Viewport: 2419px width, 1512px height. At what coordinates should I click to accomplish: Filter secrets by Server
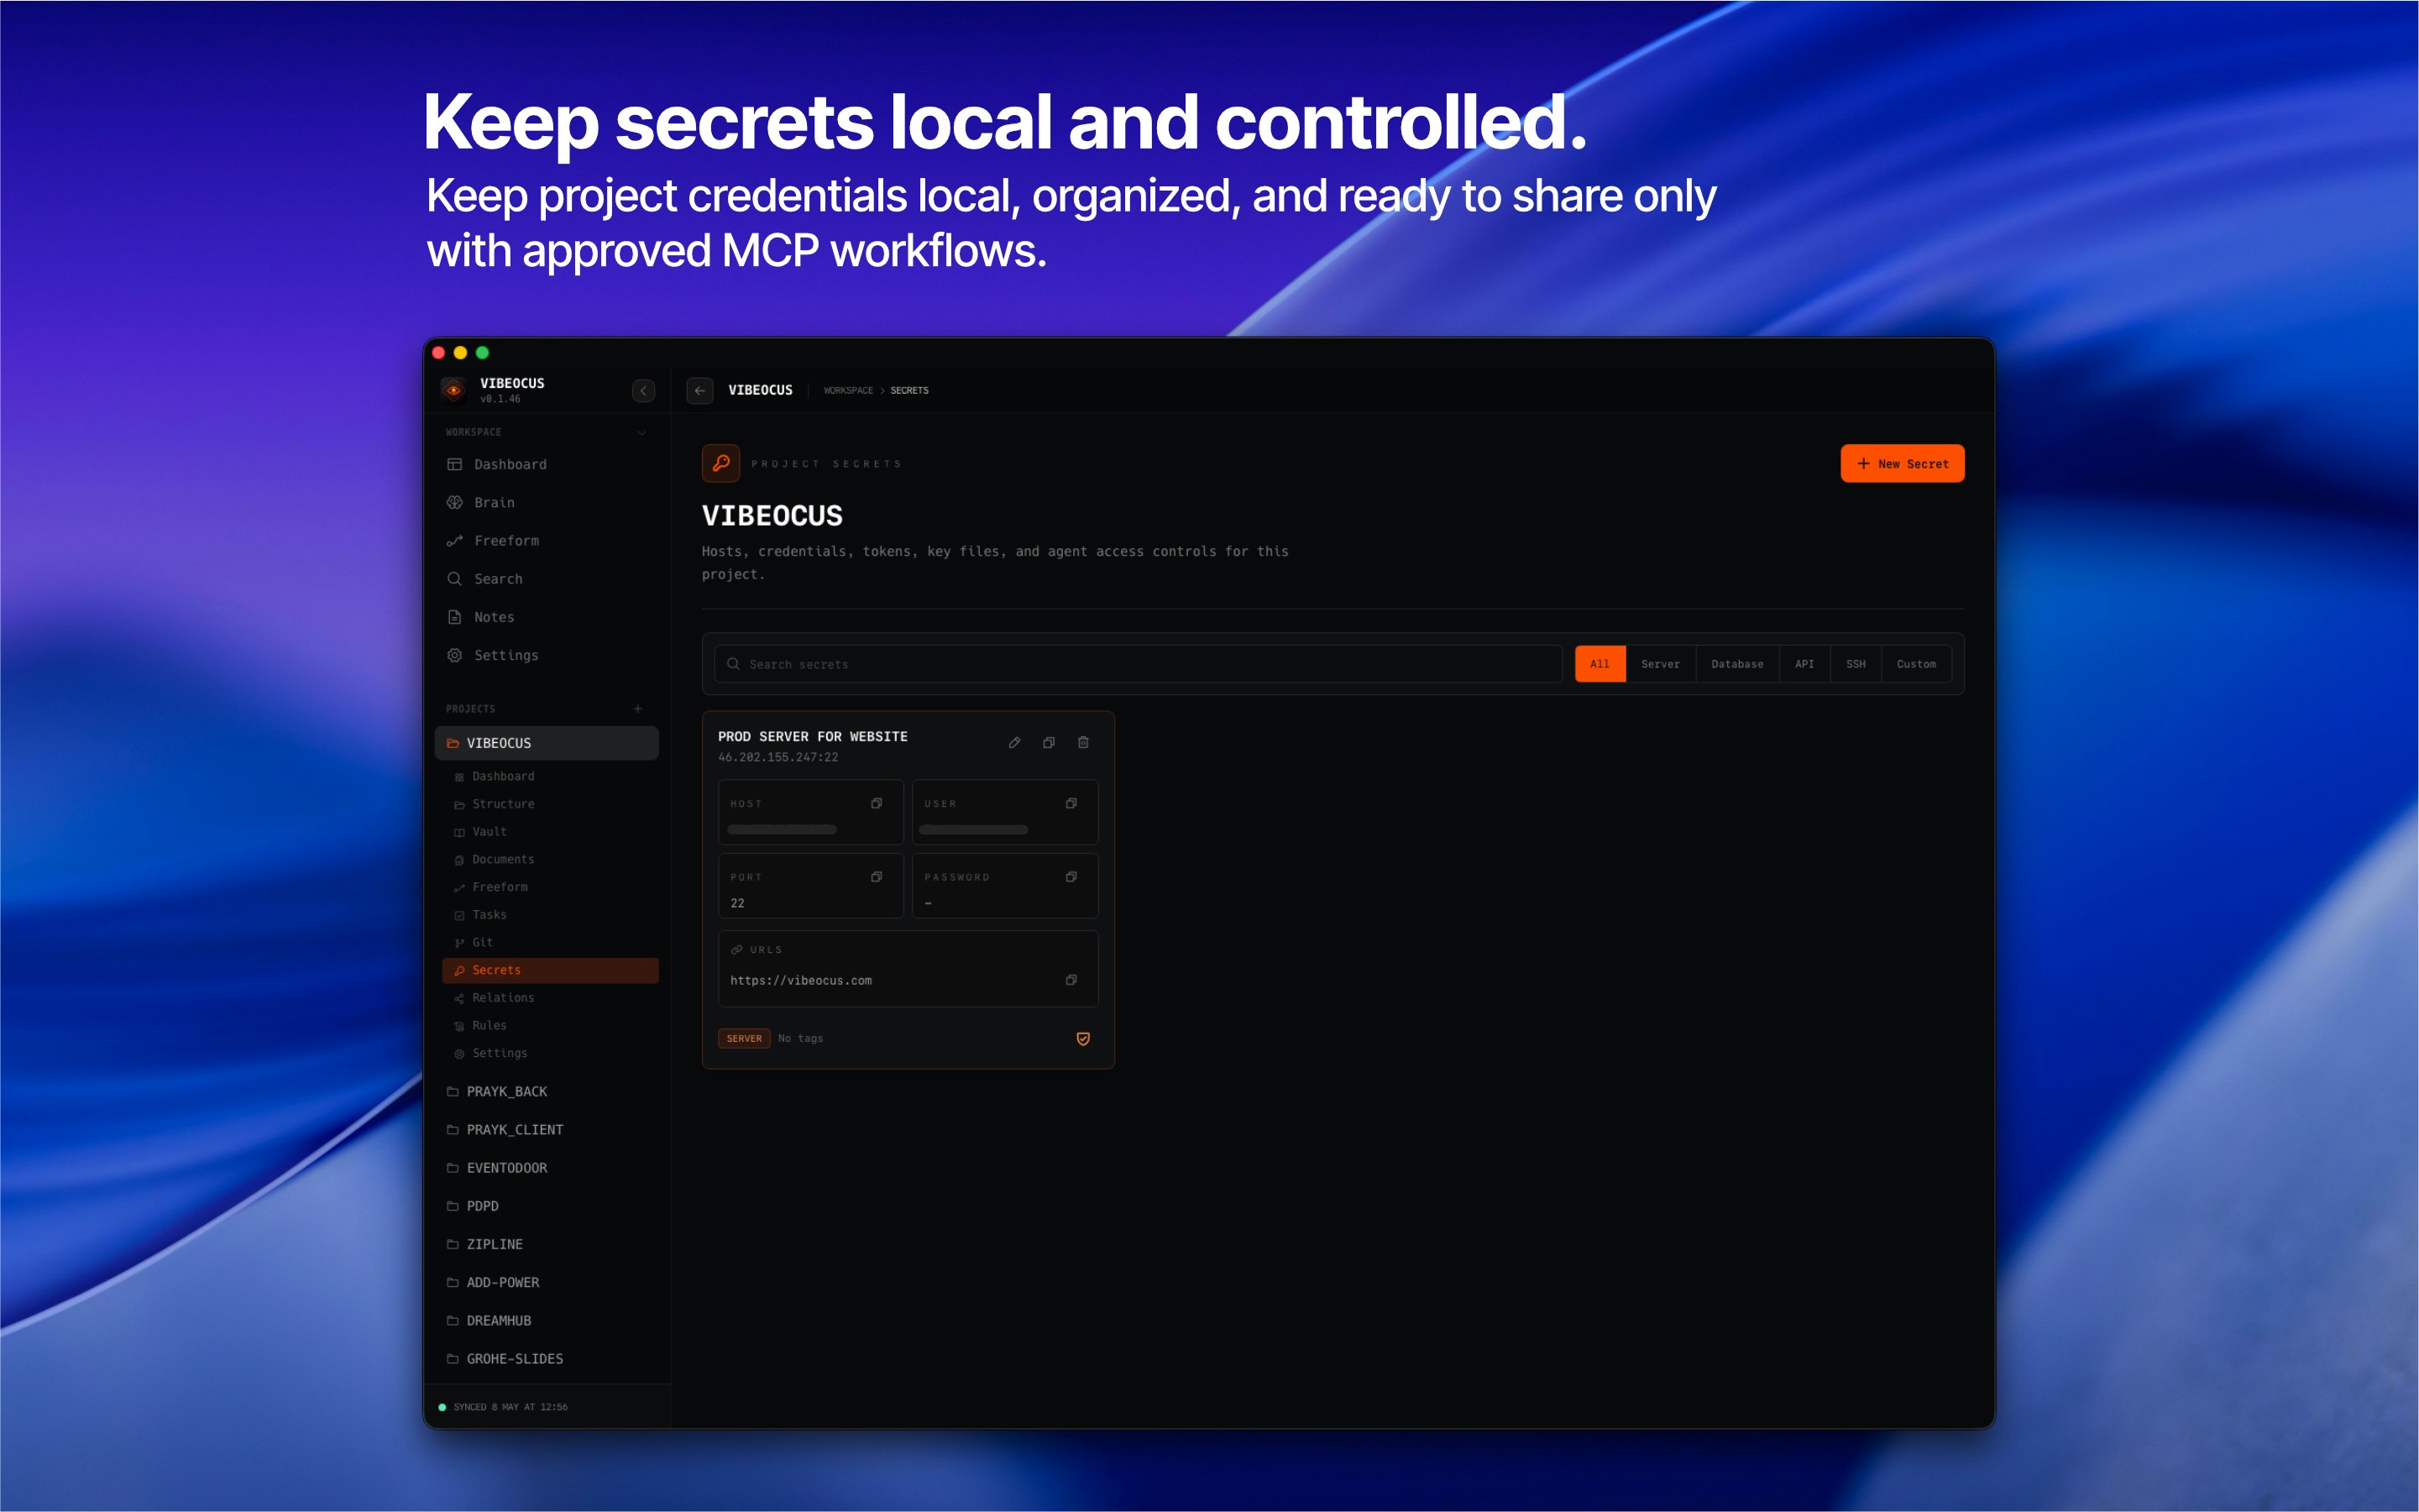1660,664
